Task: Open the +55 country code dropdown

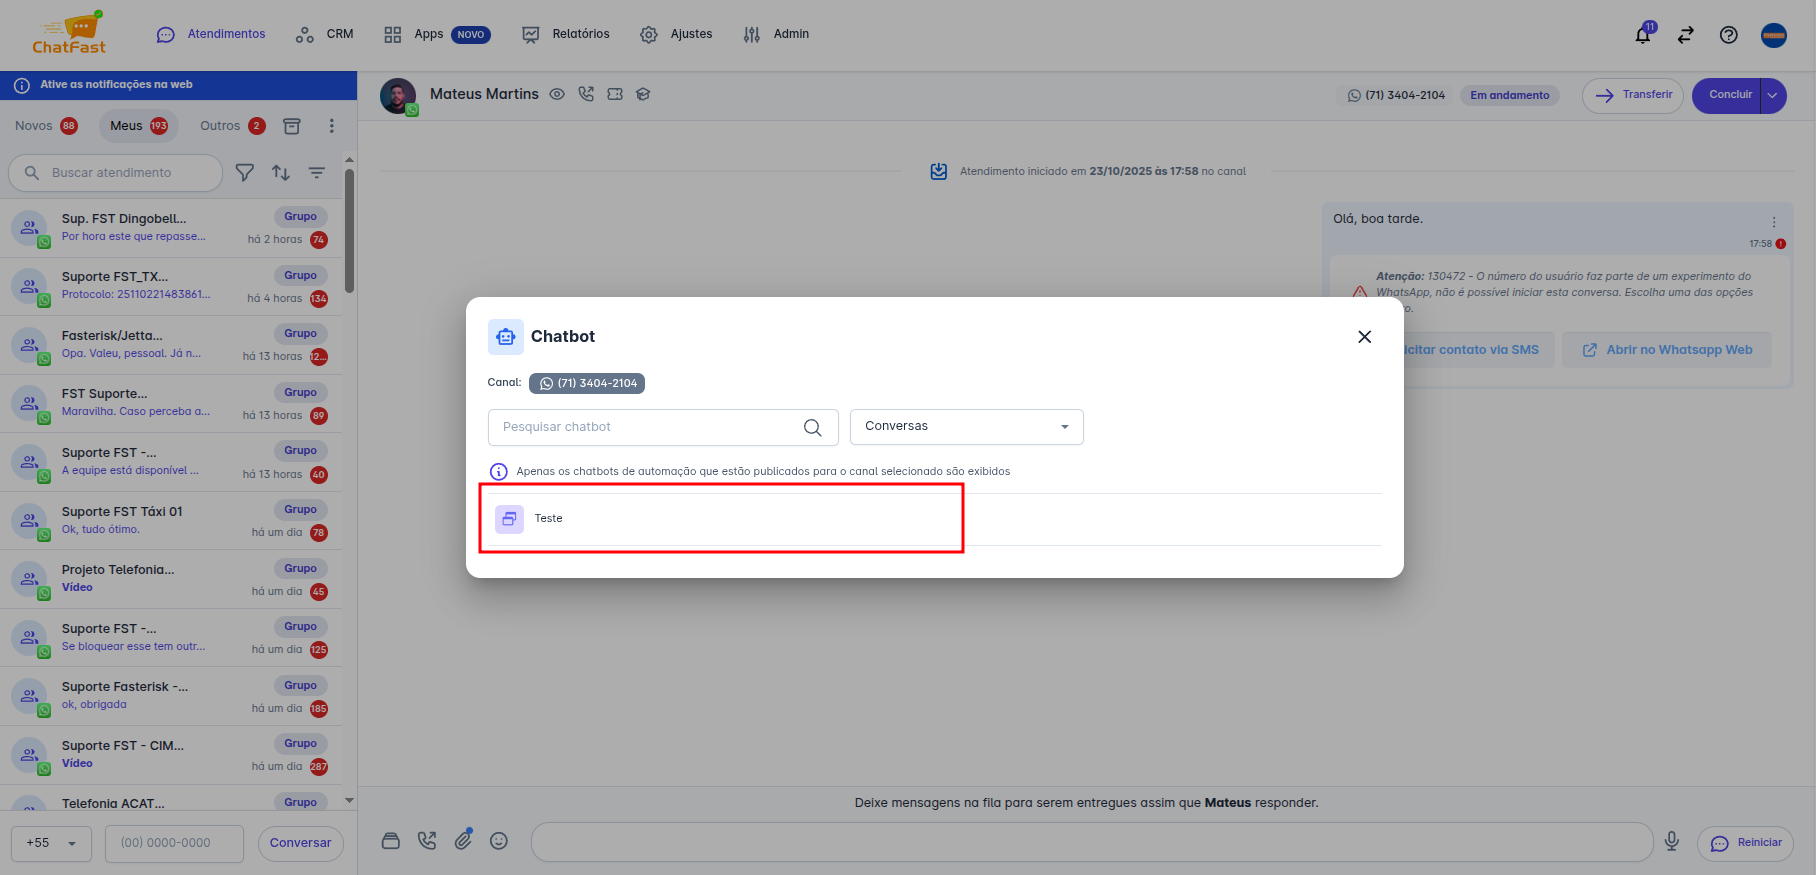Action: tap(51, 843)
